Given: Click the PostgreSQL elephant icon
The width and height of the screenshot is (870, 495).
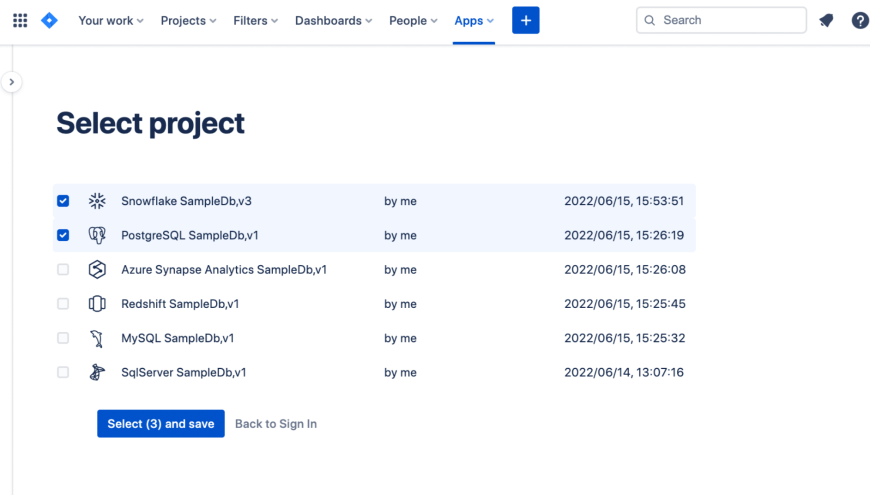Looking at the screenshot, I should pos(97,236).
